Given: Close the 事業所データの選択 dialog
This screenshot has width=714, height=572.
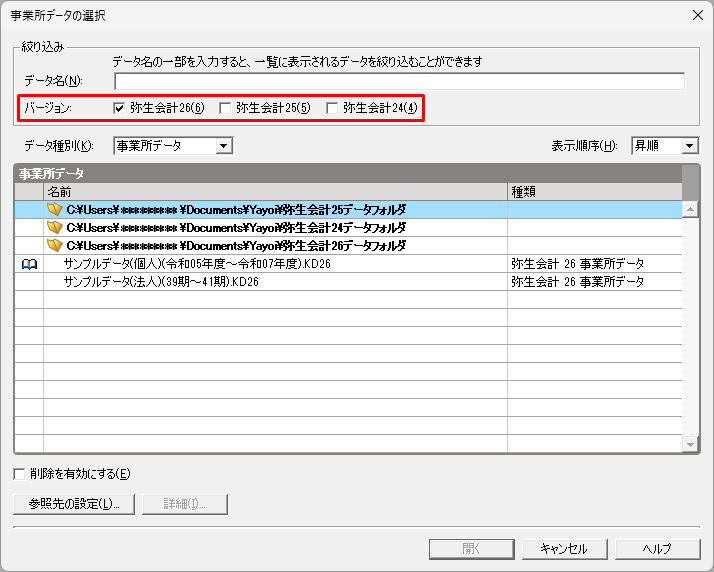Looking at the screenshot, I should point(696,15).
